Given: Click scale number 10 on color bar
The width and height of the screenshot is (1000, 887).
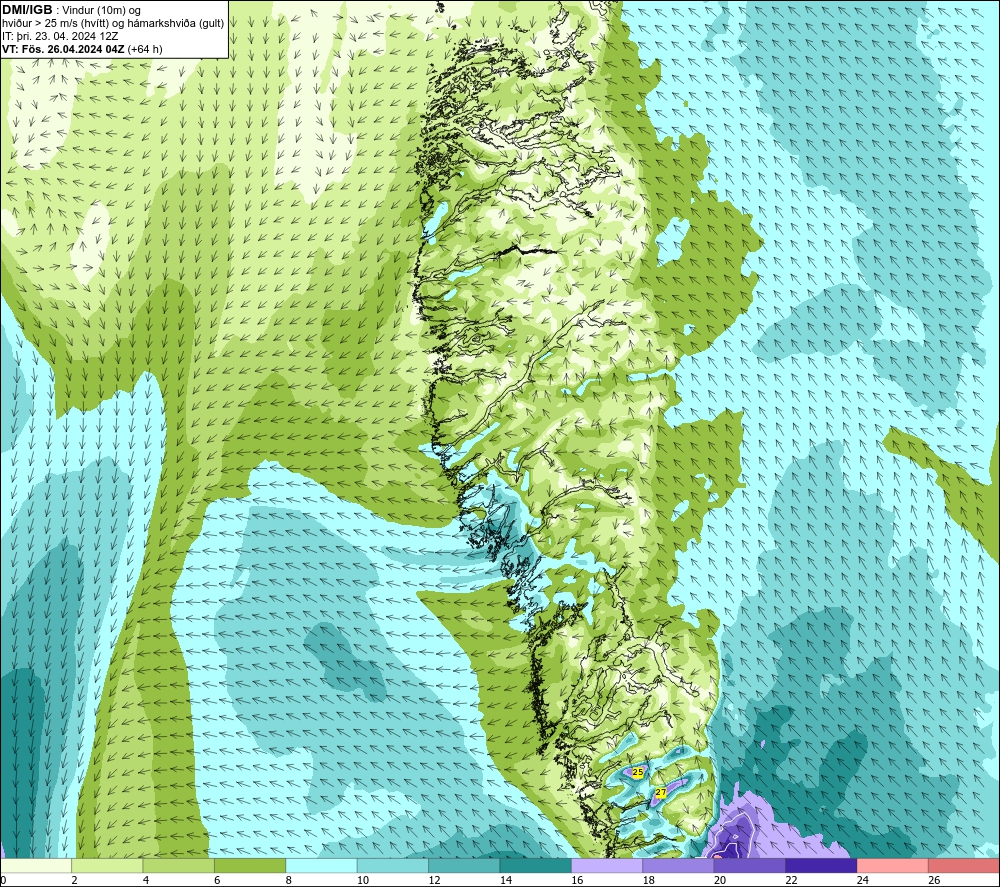Looking at the screenshot, I should point(363,880).
